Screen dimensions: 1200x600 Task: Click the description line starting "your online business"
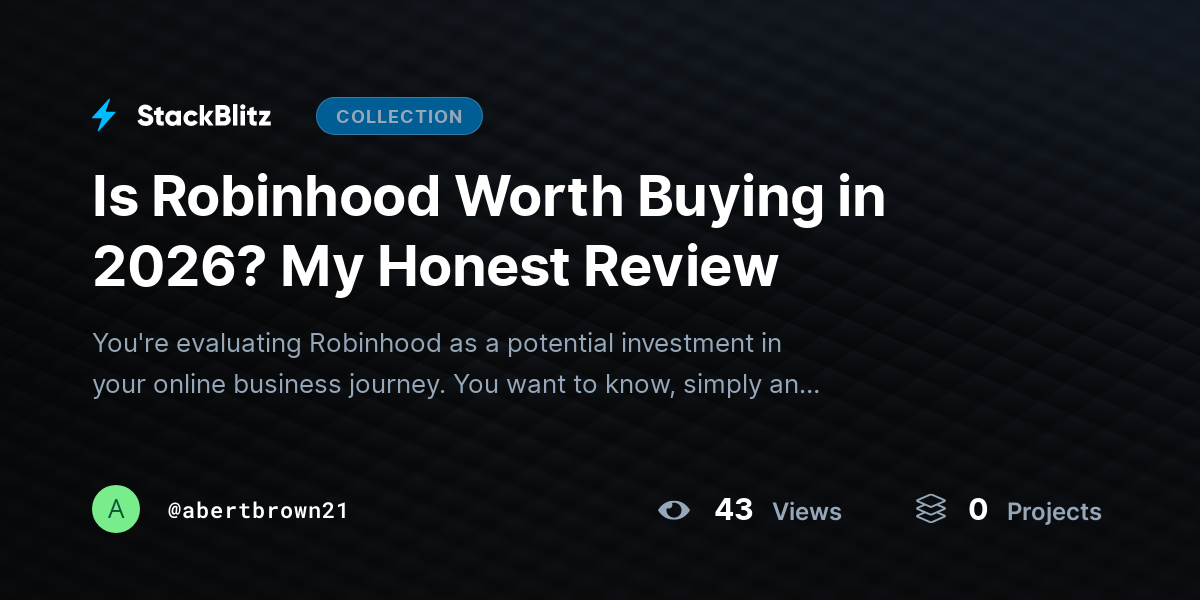(456, 385)
